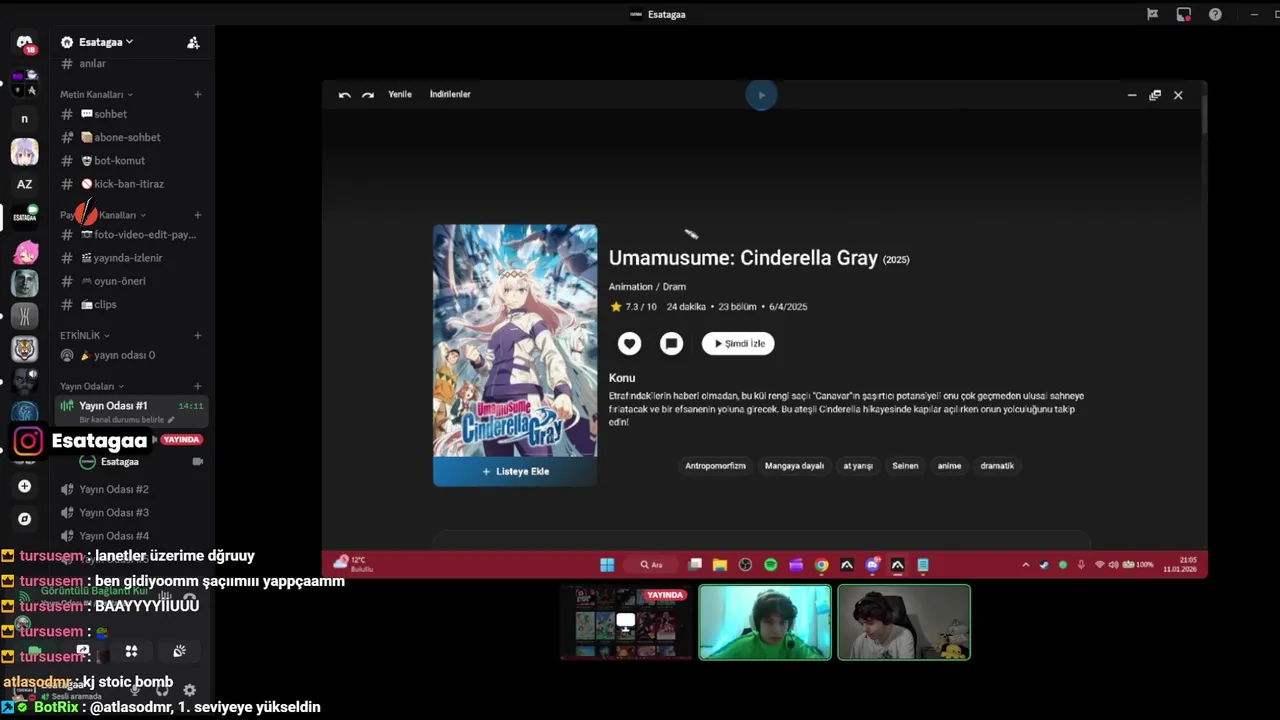Viewport: 1280px width, 720px height.
Task: Select the Mangaya dayalı tag
Action: click(x=794, y=466)
